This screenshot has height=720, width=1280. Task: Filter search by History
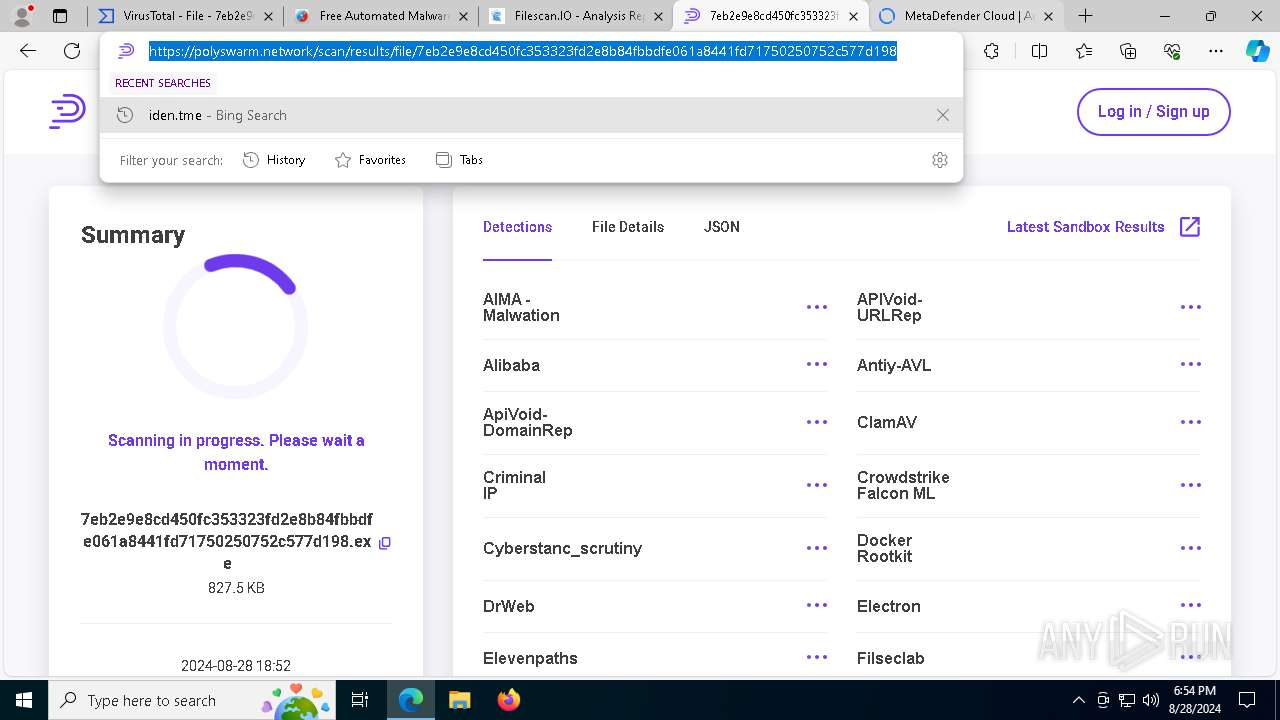tap(274, 160)
